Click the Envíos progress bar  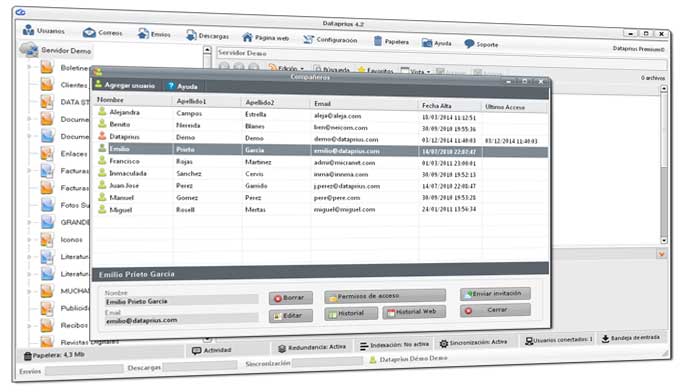click(84, 369)
